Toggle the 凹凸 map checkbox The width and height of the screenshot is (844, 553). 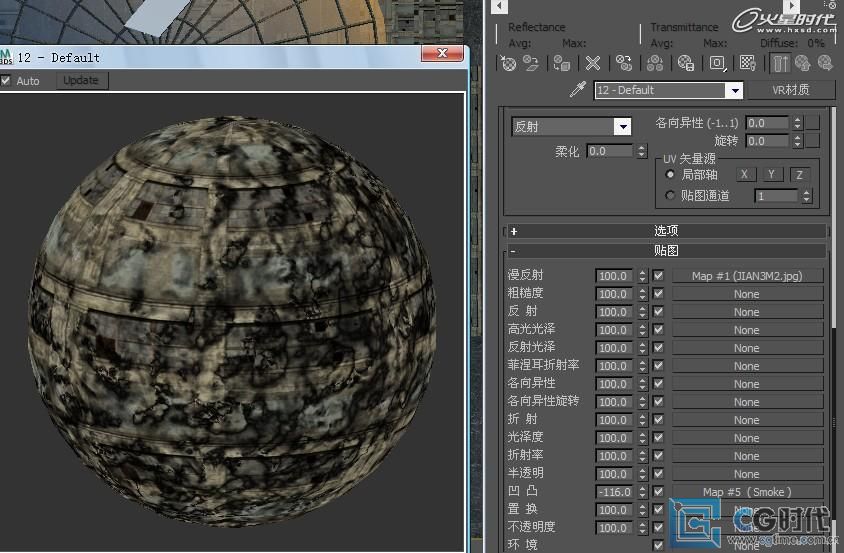pos(658,492)
